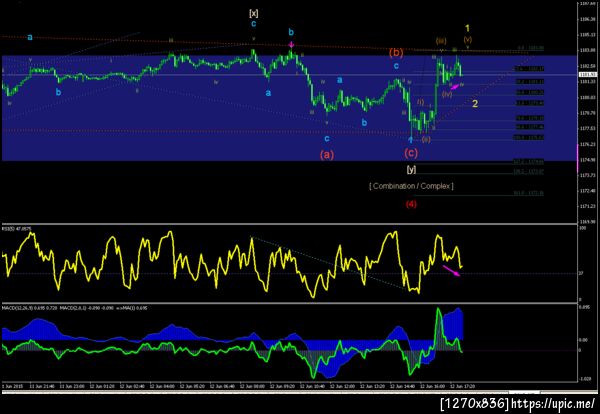Select the white [y] wave label
600x414 pixels.
(411, 169)
